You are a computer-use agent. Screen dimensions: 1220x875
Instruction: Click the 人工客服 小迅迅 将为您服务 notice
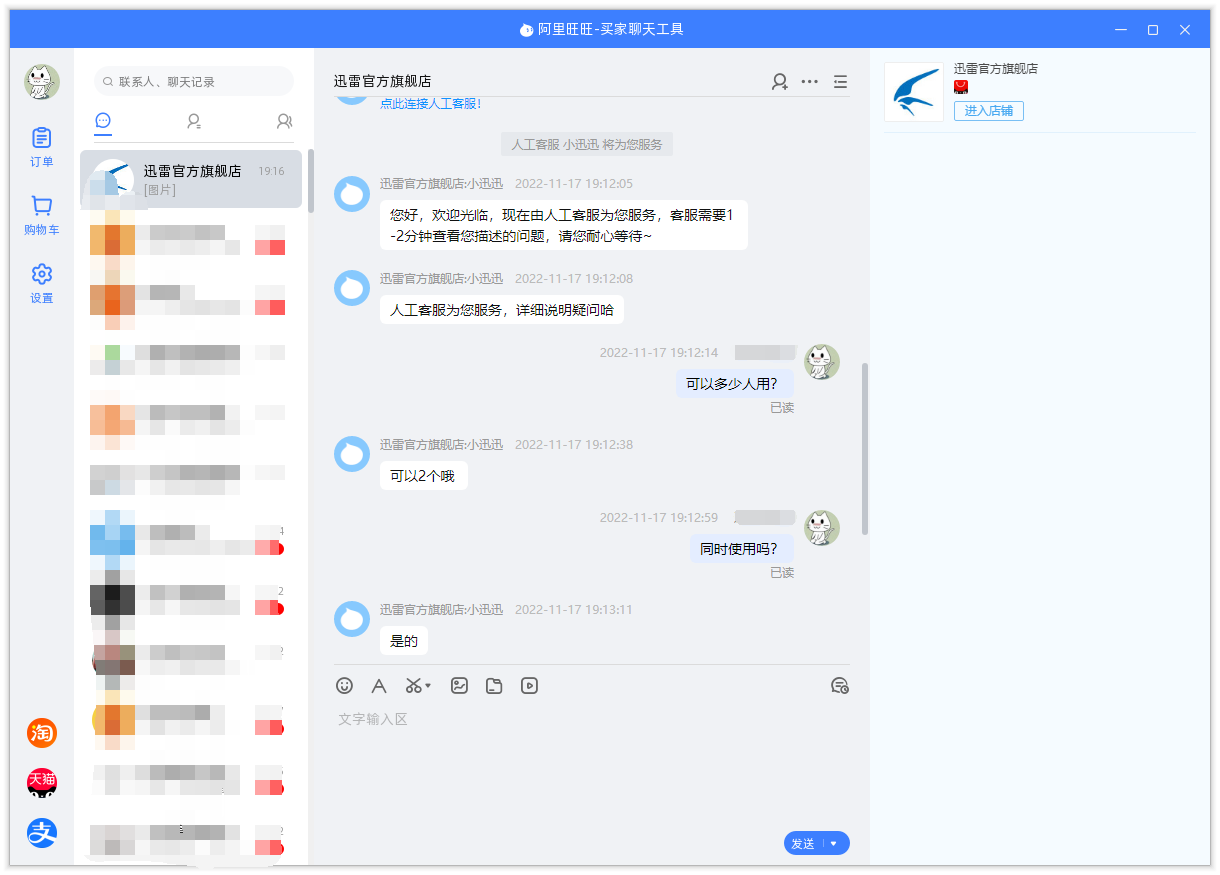pos(587,144)
